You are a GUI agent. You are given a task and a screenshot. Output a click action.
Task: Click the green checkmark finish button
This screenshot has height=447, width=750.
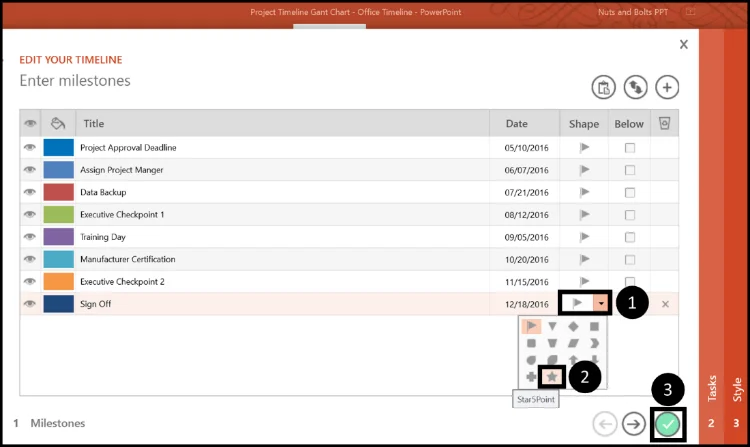click(x=667, y=424)
